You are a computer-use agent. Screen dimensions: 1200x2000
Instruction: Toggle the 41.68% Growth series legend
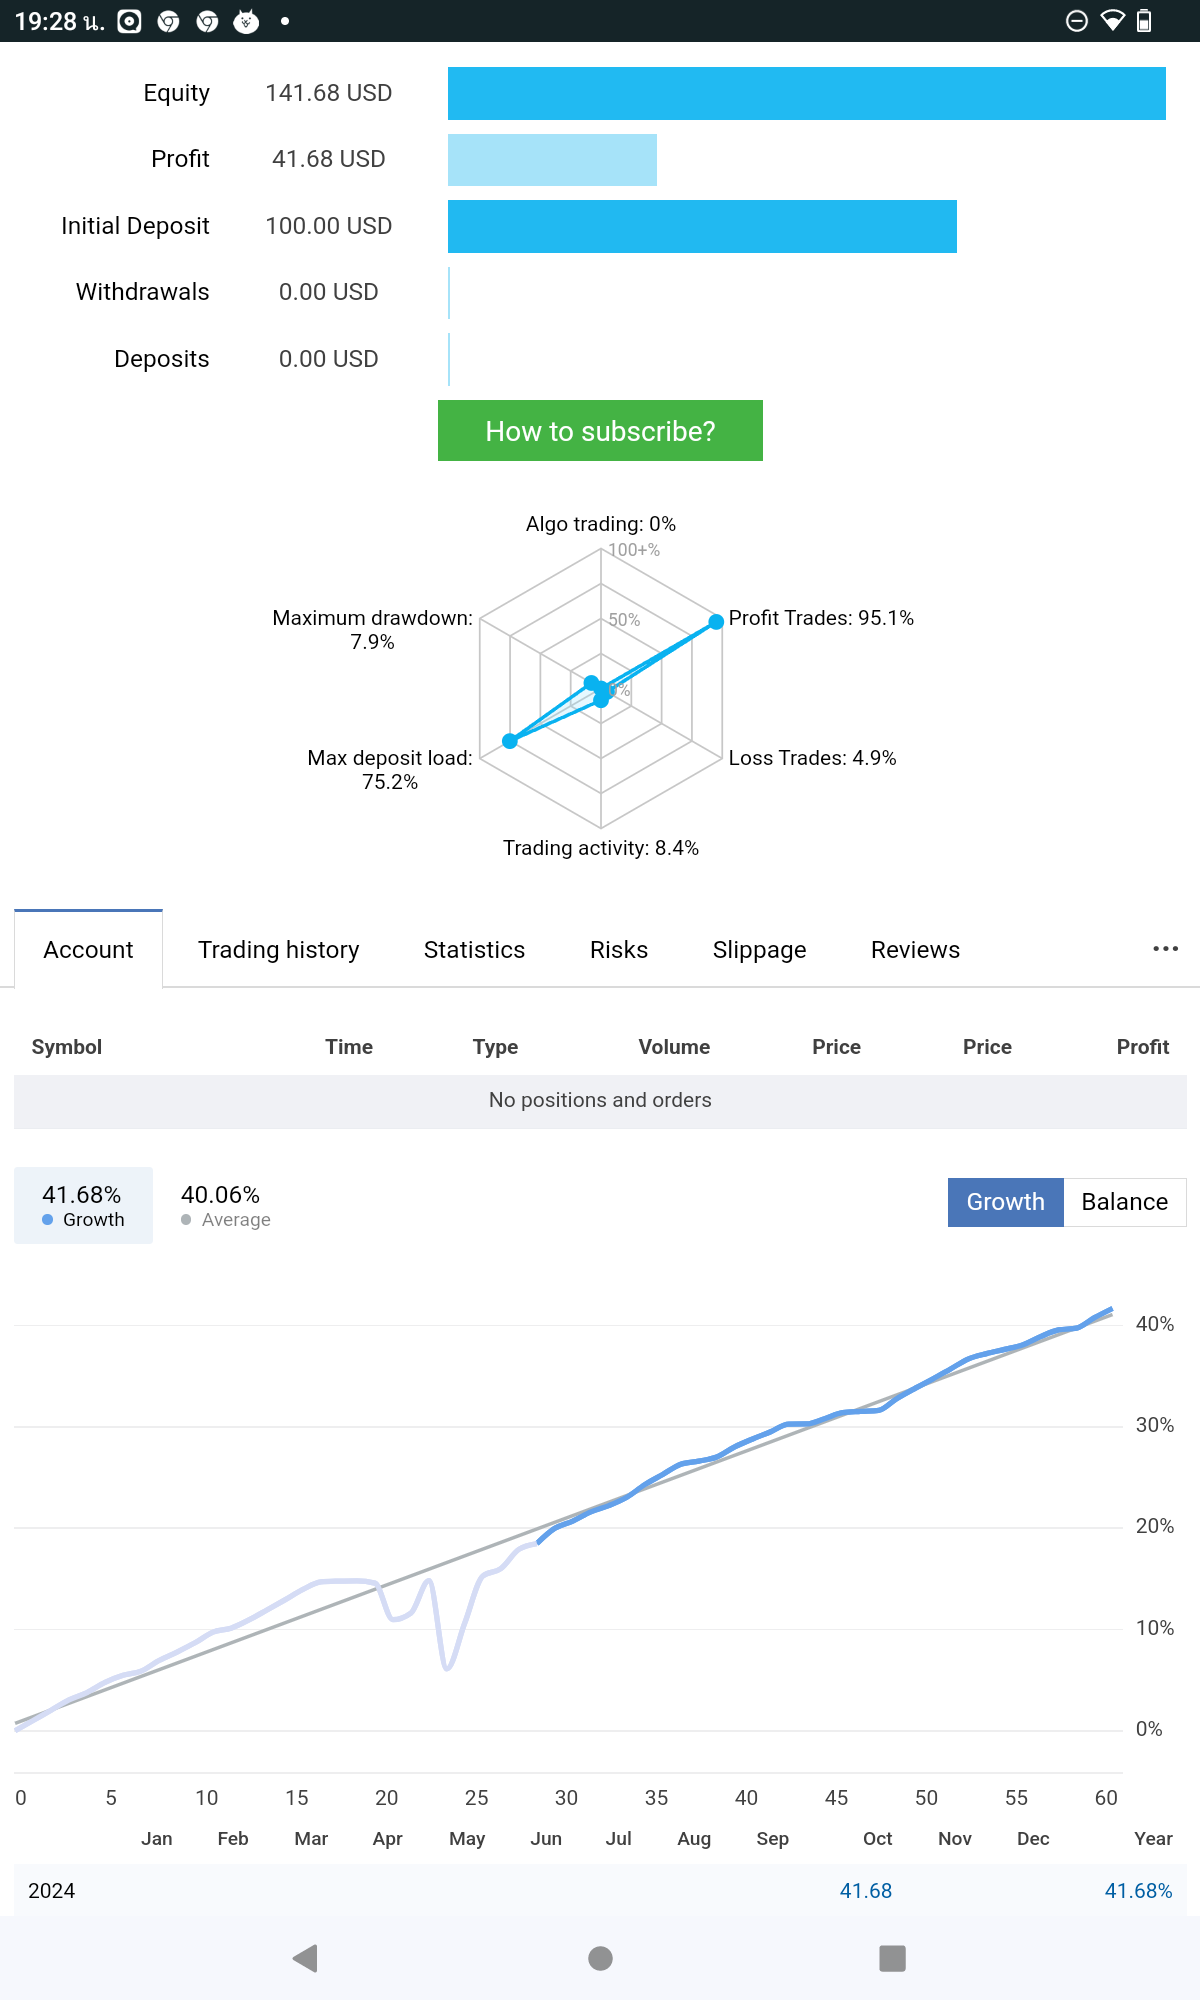[x=83, y=1205]
